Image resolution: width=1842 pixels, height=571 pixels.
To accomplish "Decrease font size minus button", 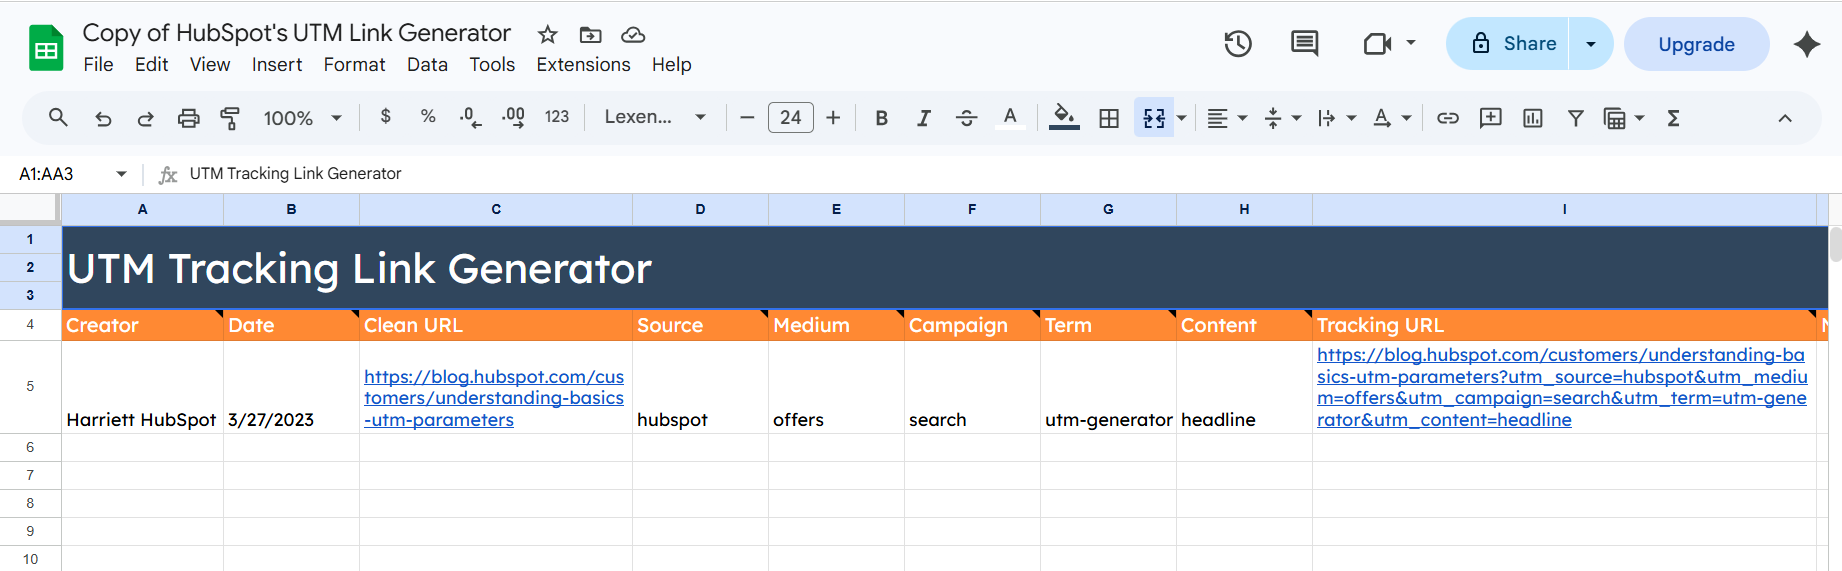I will click(747, 118).
